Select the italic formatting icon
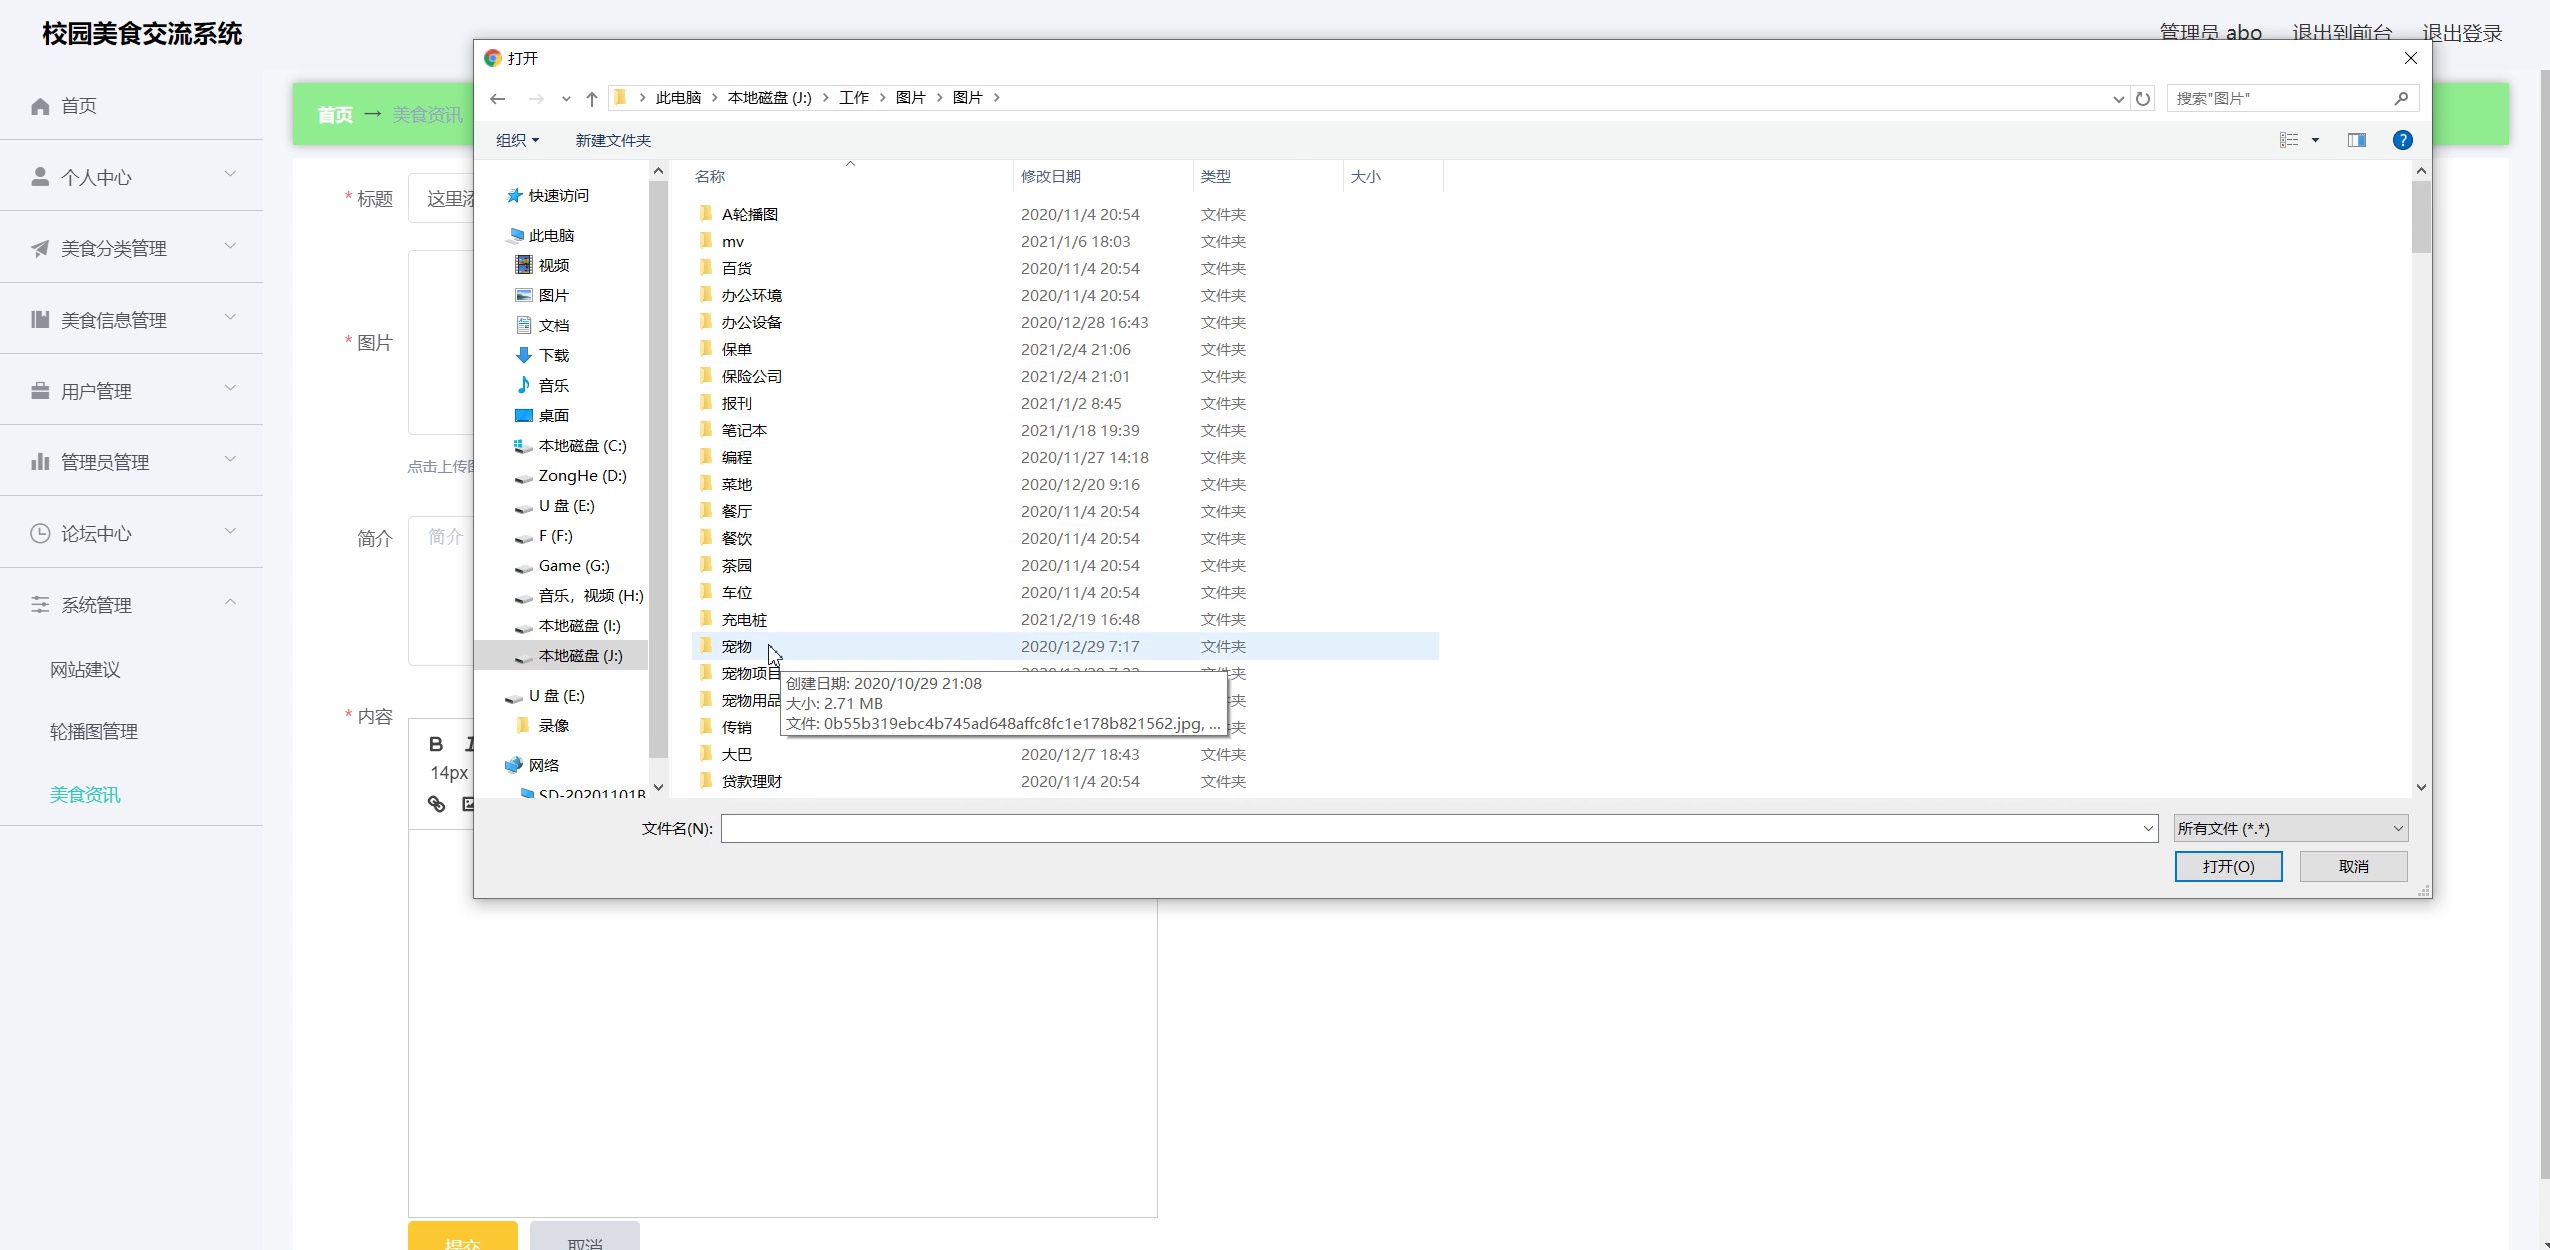This screenshot has height=1250, width=2550. (x=470, y=745)
